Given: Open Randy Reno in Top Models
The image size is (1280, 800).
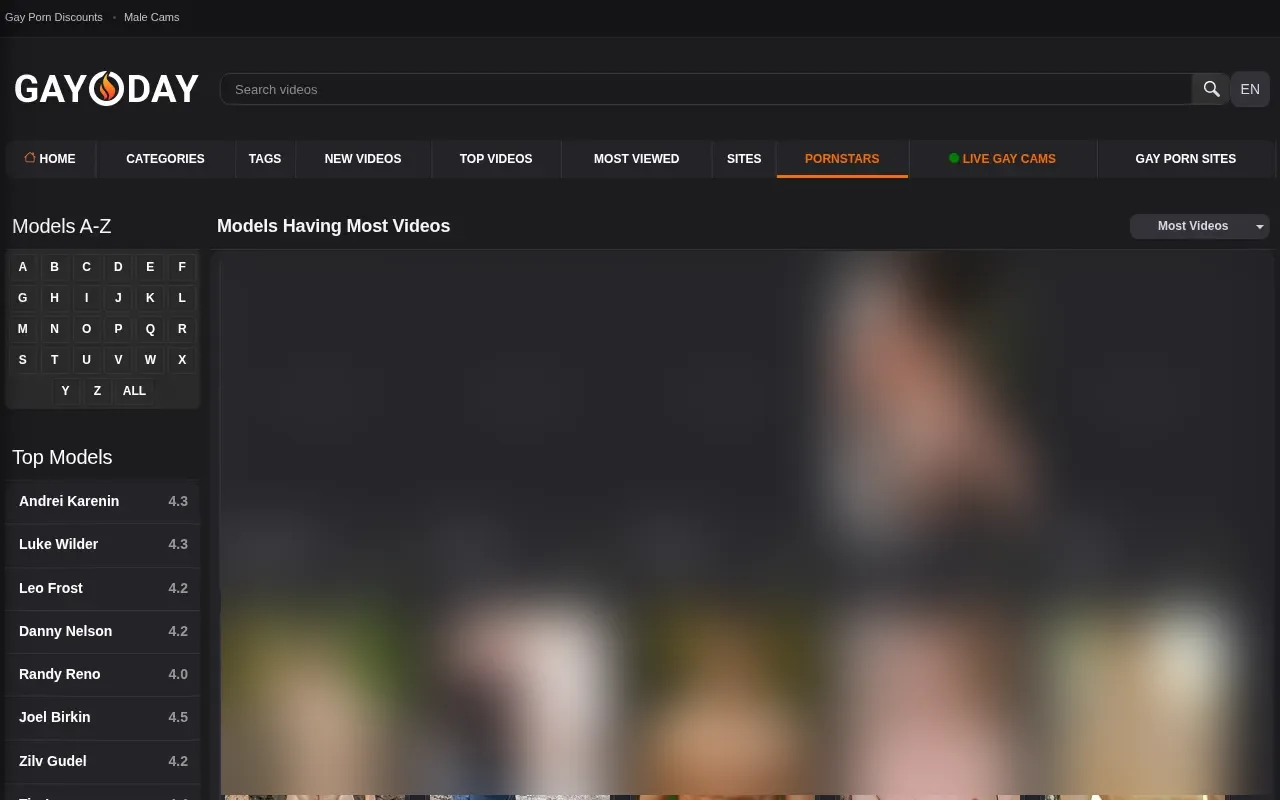Looking at the screenshot, I should point(103,674).
